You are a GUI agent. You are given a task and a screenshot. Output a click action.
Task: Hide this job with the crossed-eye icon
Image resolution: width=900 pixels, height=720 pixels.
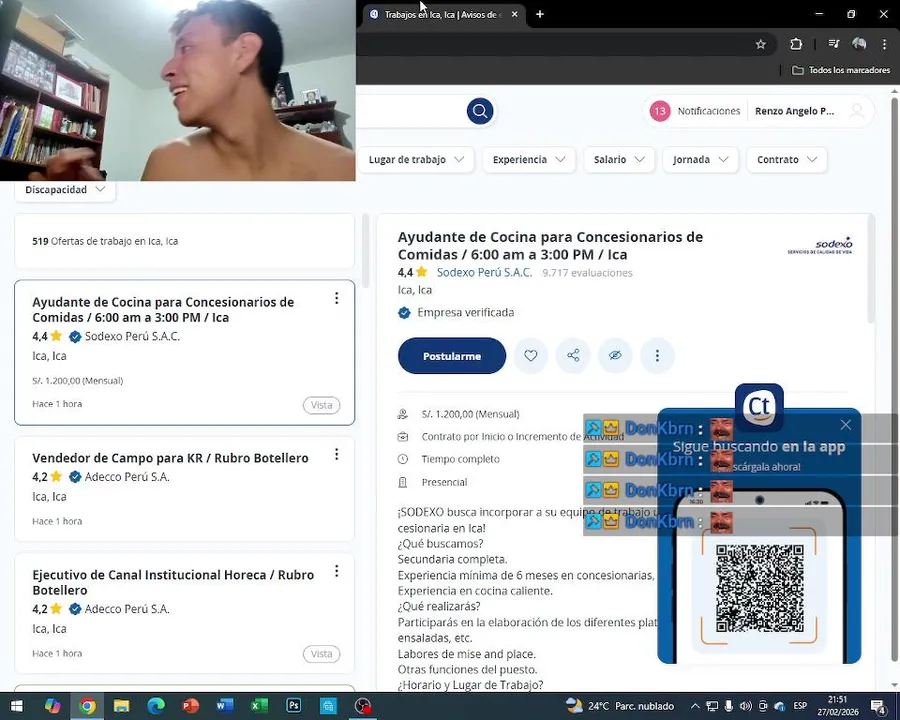point(615,355)
